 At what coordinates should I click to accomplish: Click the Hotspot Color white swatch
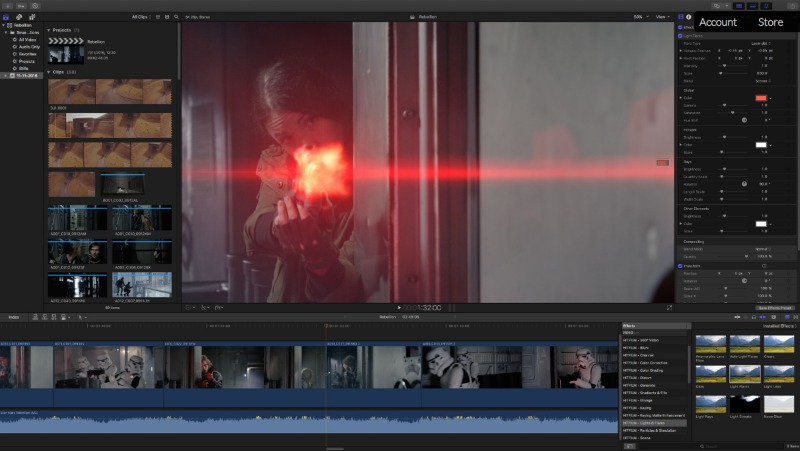761,145
